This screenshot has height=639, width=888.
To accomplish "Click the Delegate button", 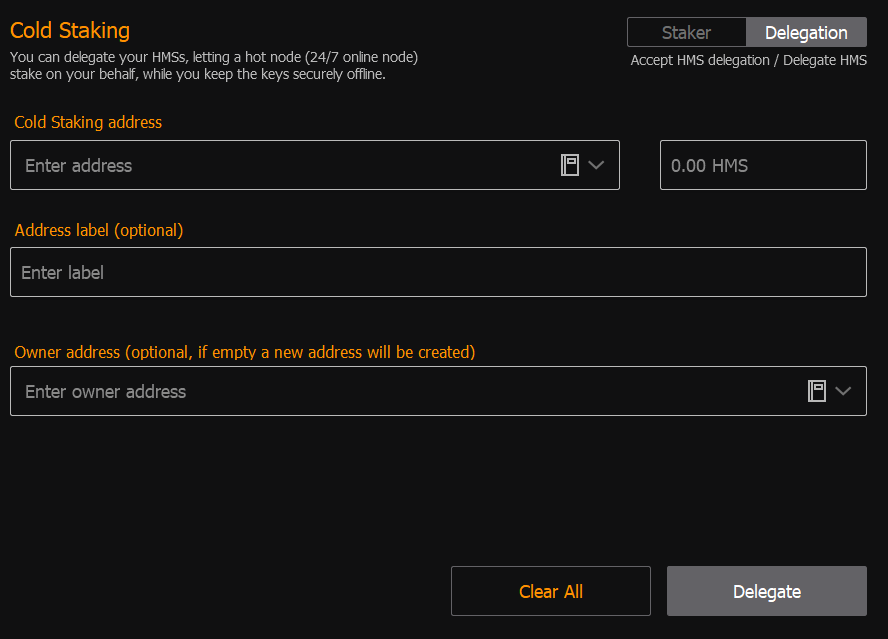I will [x=767, y=591].
